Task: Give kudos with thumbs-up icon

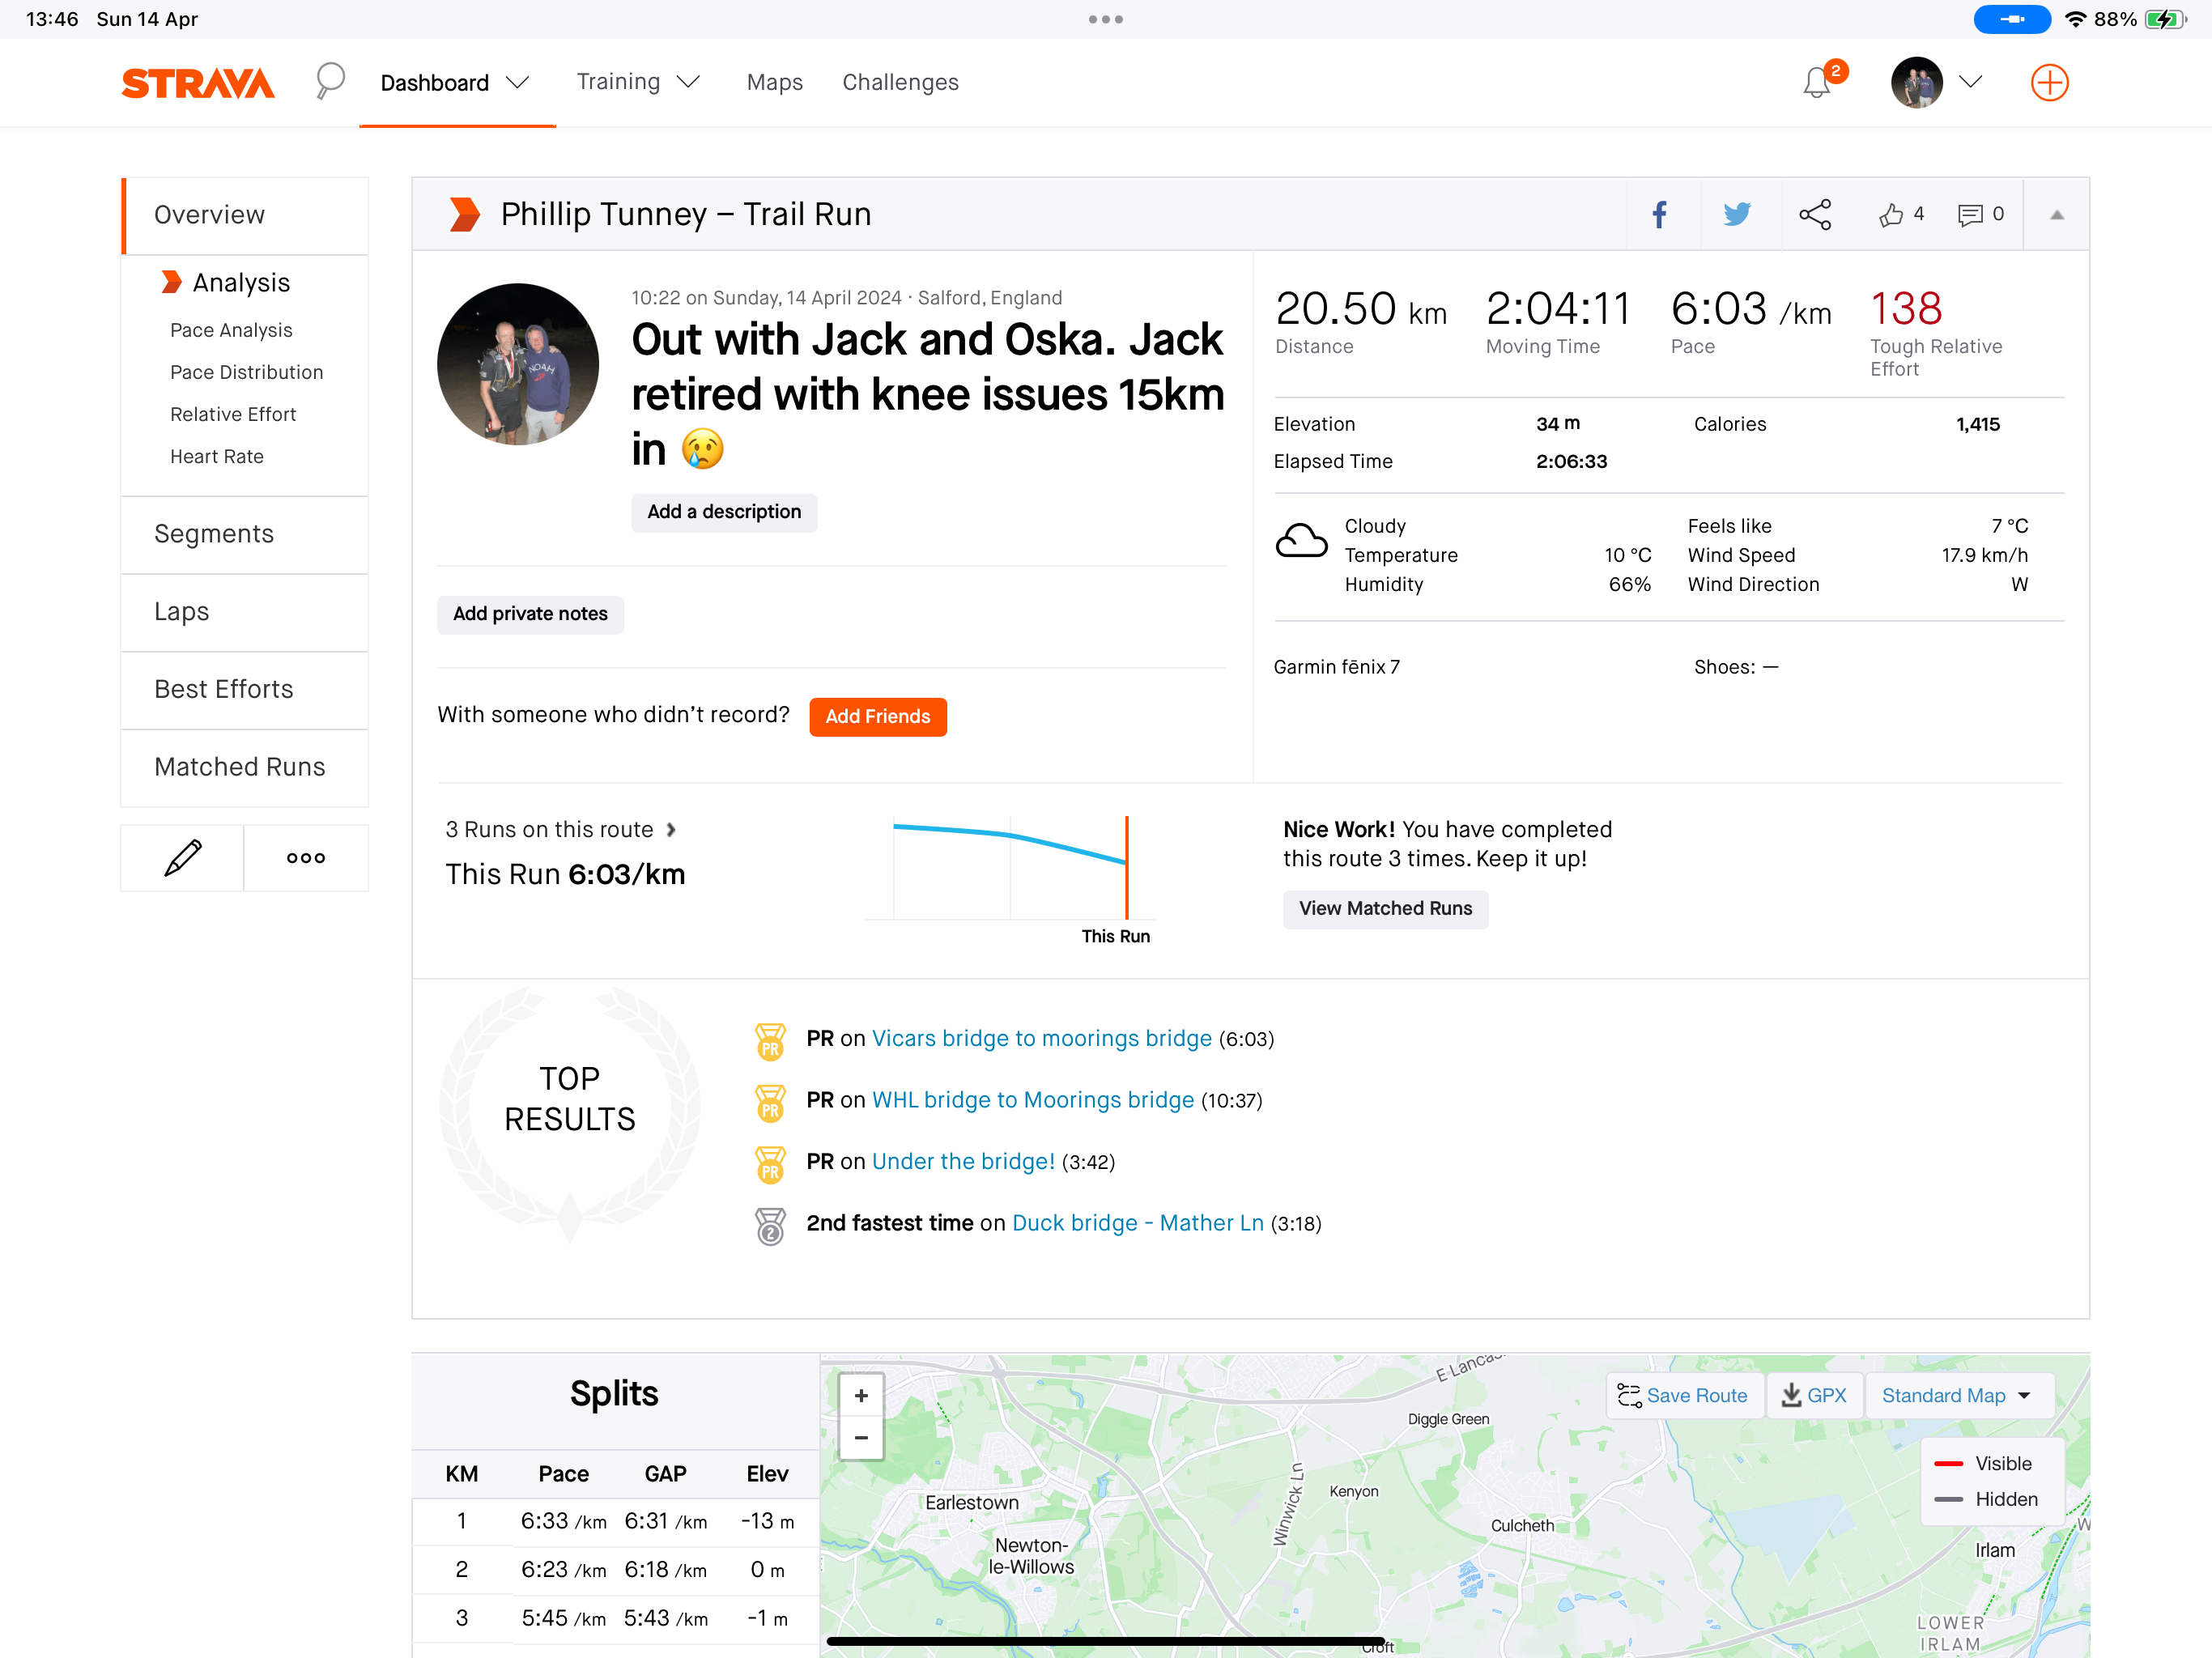Action: point(1890,214)
